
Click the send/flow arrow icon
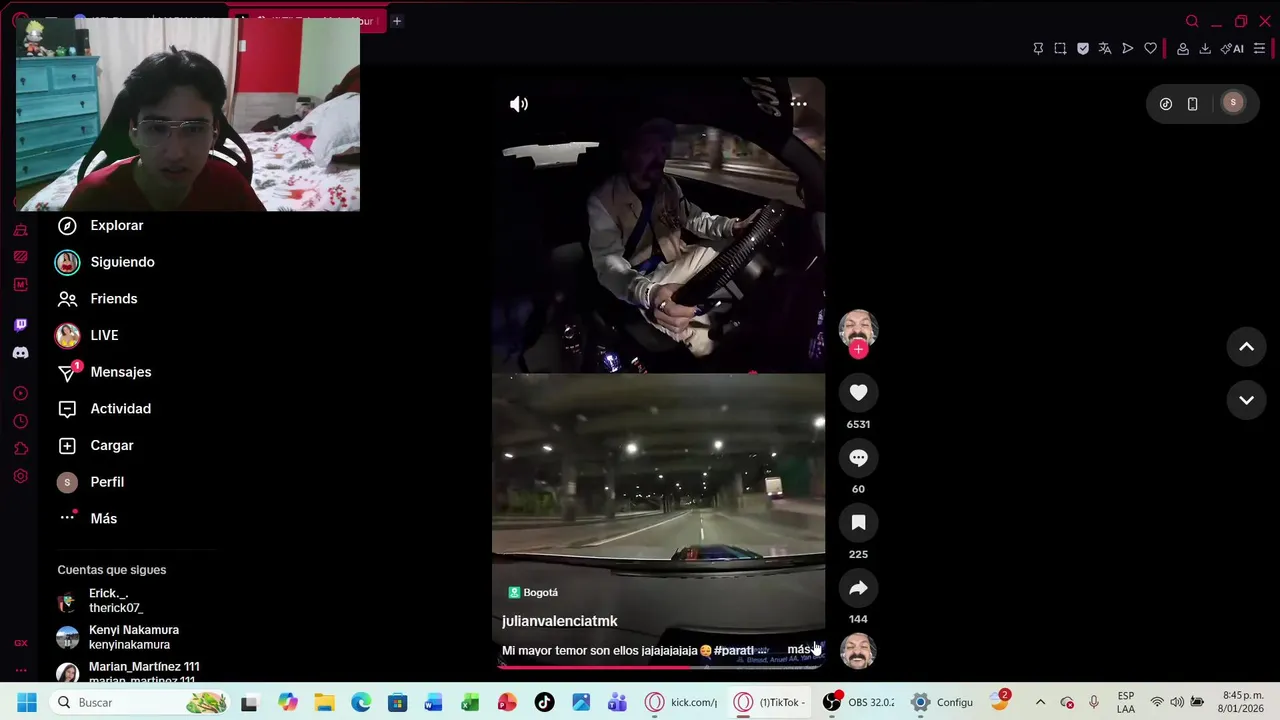pyautogui.click(x=1128, y=49)
